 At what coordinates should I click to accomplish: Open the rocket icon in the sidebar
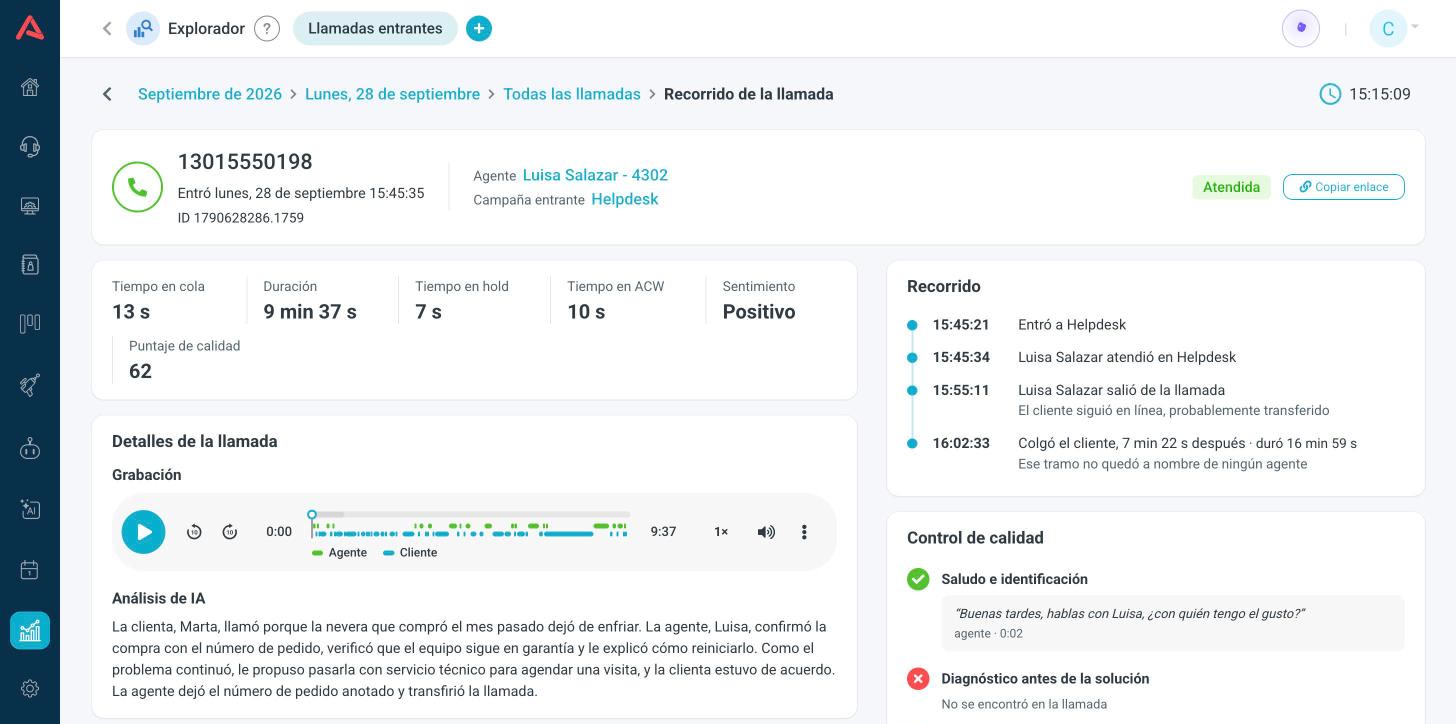[30, 385]
